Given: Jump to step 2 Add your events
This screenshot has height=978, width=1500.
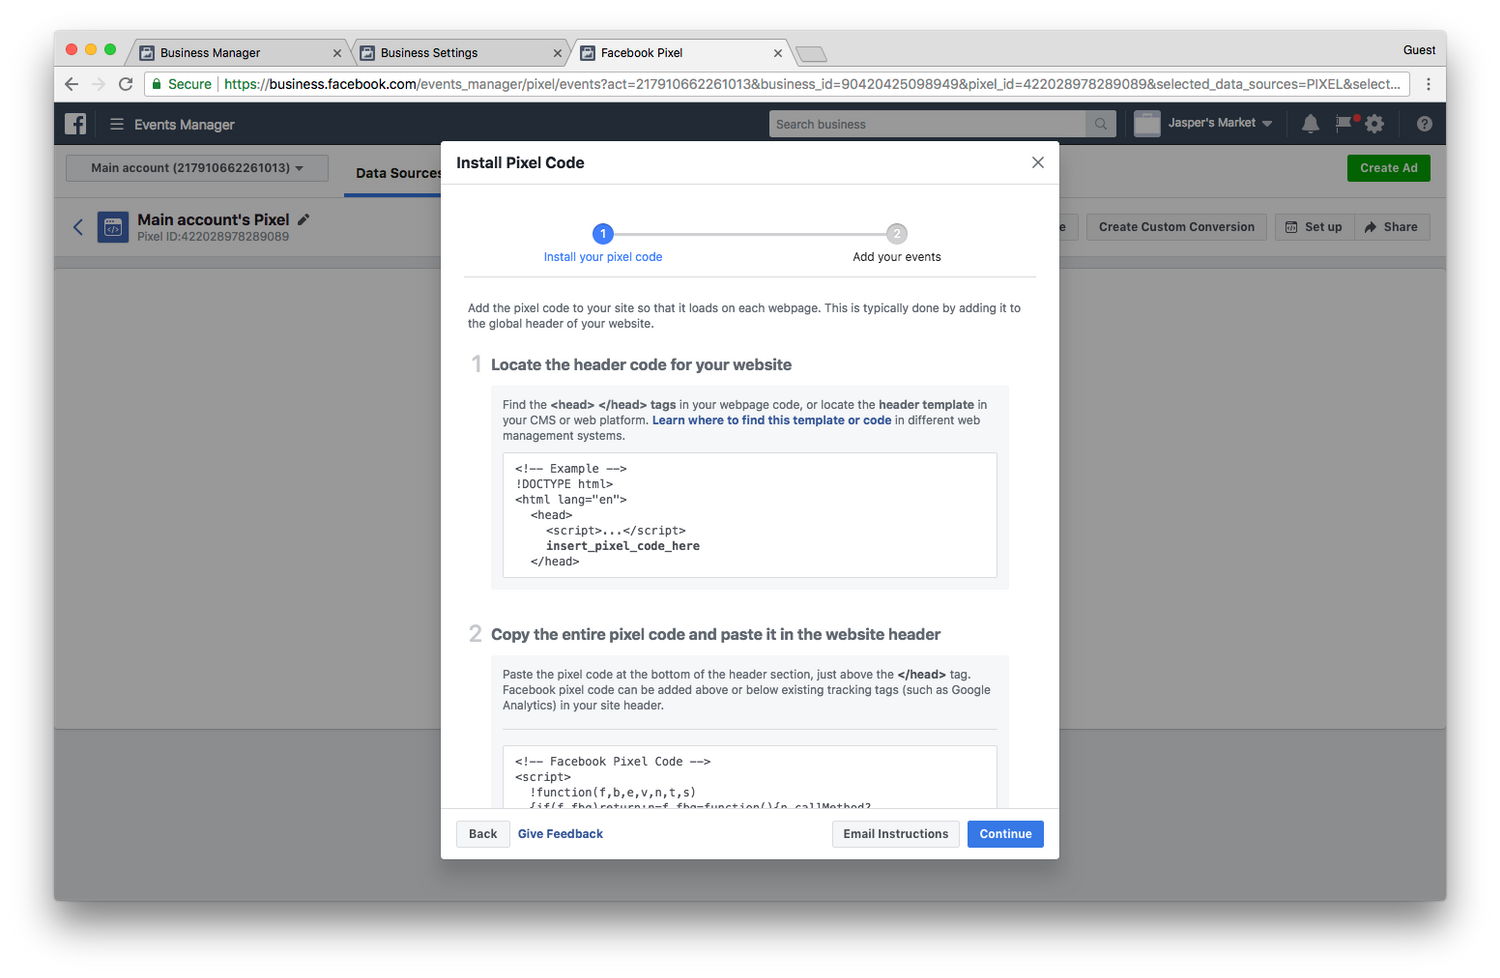Looking at the screenshot, I should click(896, 233).
